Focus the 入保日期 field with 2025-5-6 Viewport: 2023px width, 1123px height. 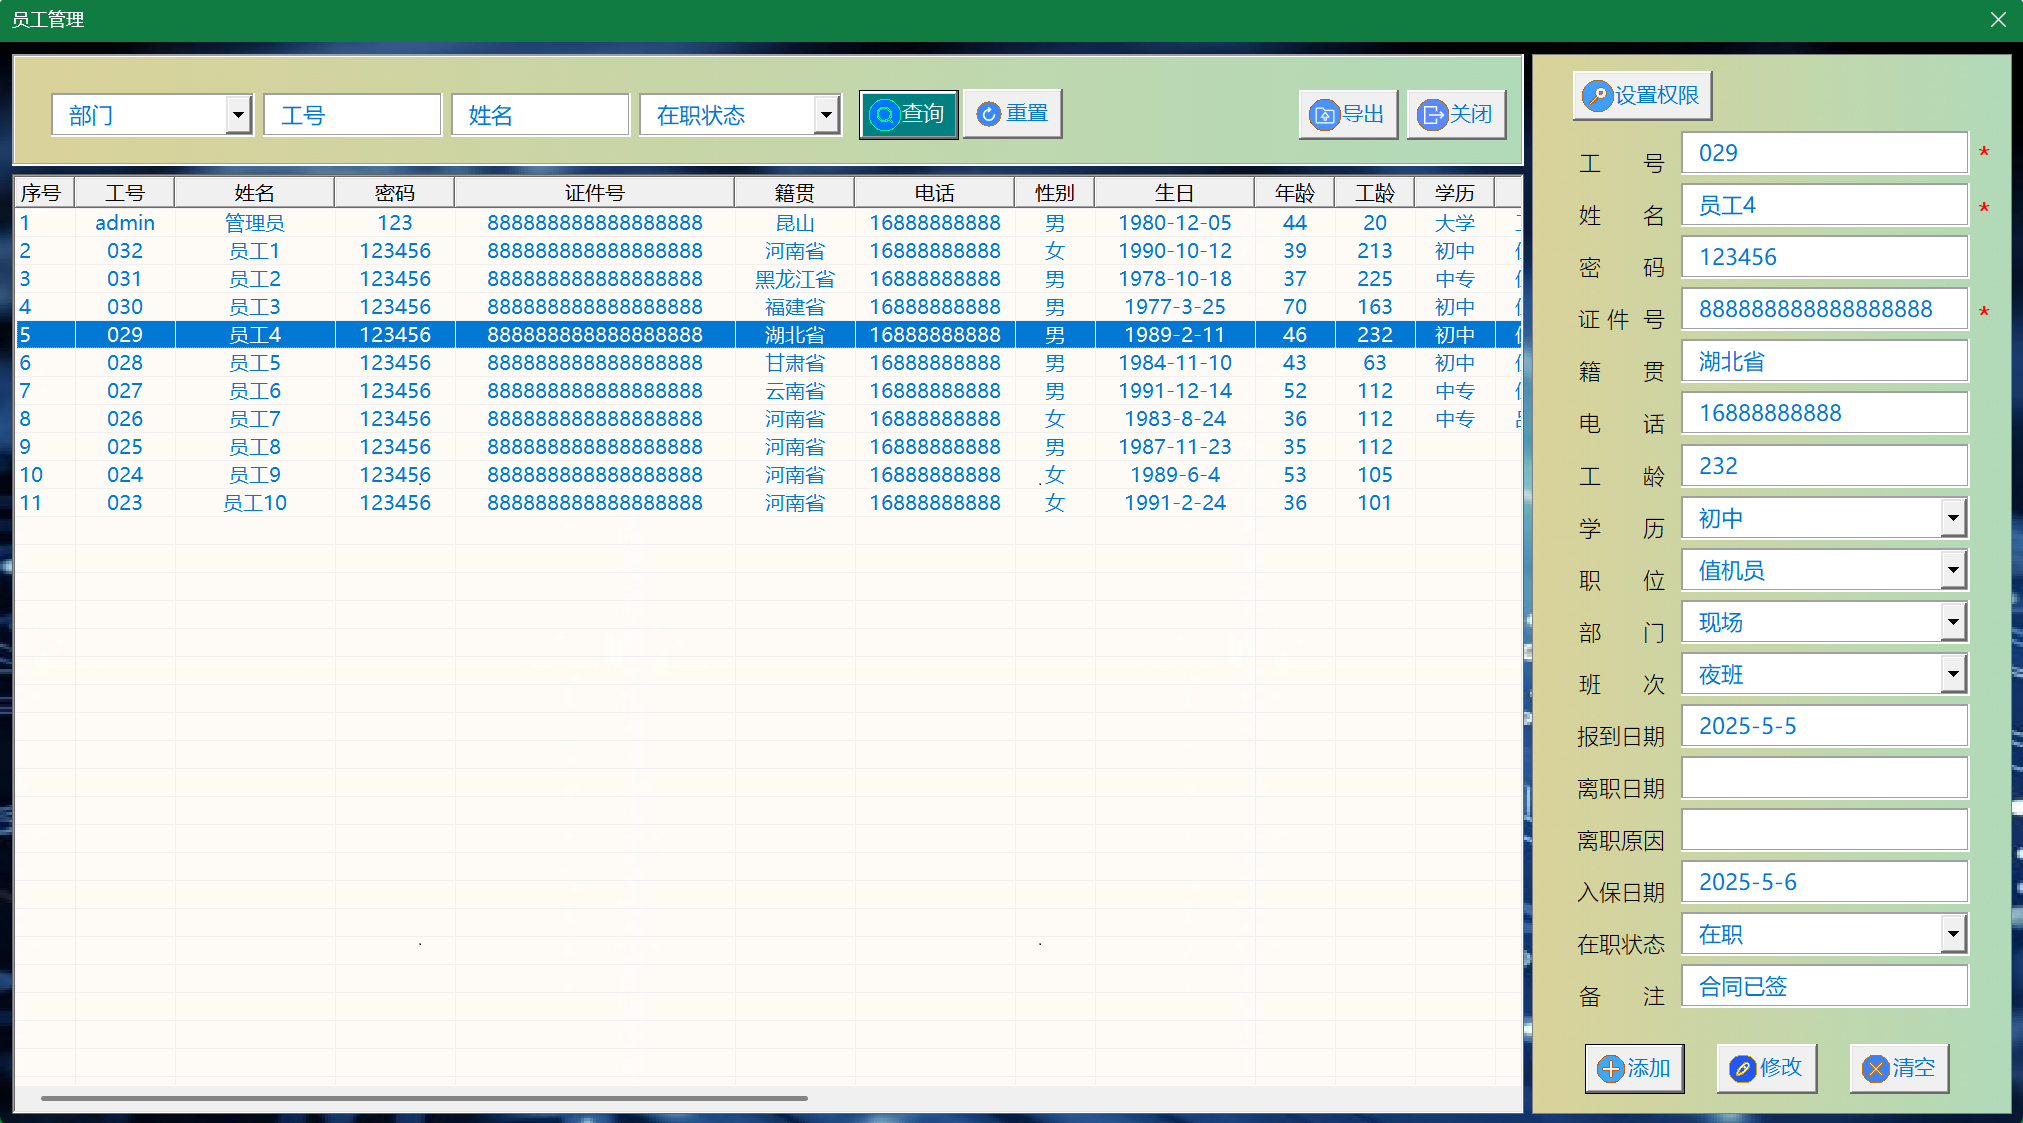point(1824,882)
